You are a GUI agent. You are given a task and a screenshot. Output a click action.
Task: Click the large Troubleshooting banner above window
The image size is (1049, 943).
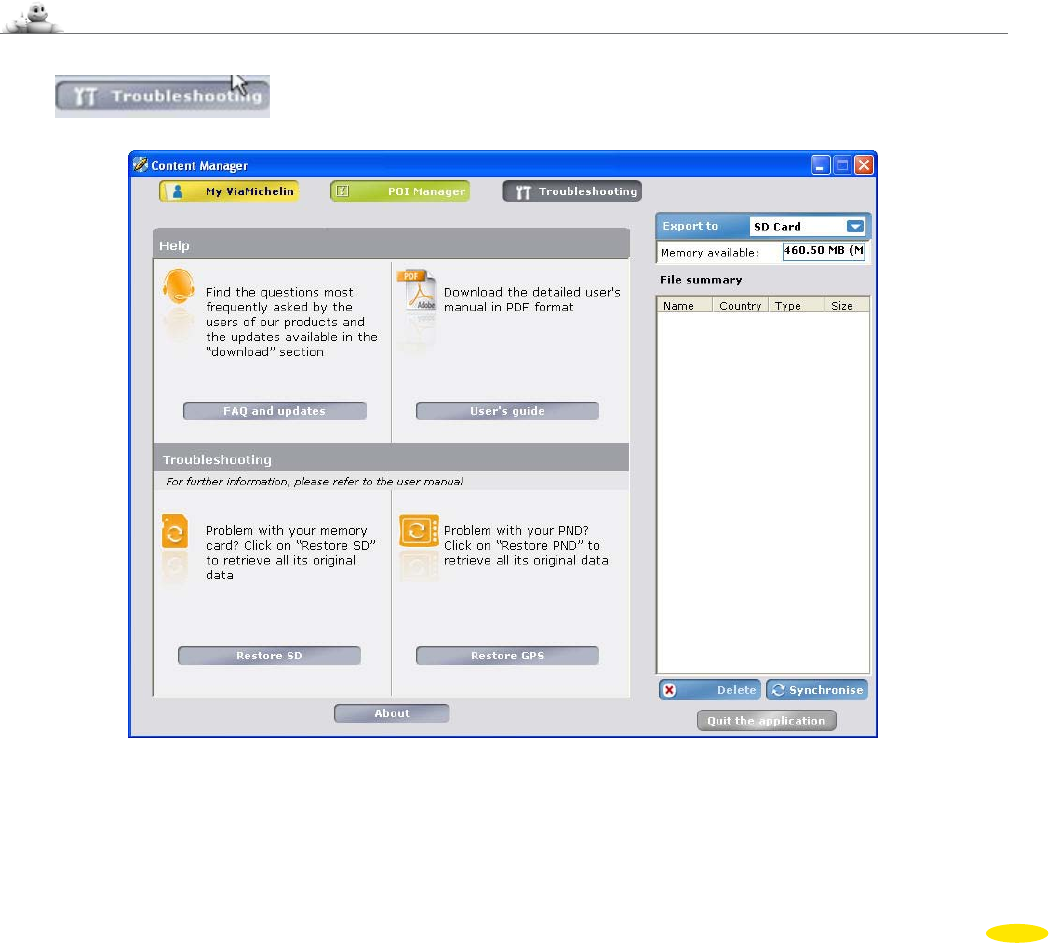163,96
